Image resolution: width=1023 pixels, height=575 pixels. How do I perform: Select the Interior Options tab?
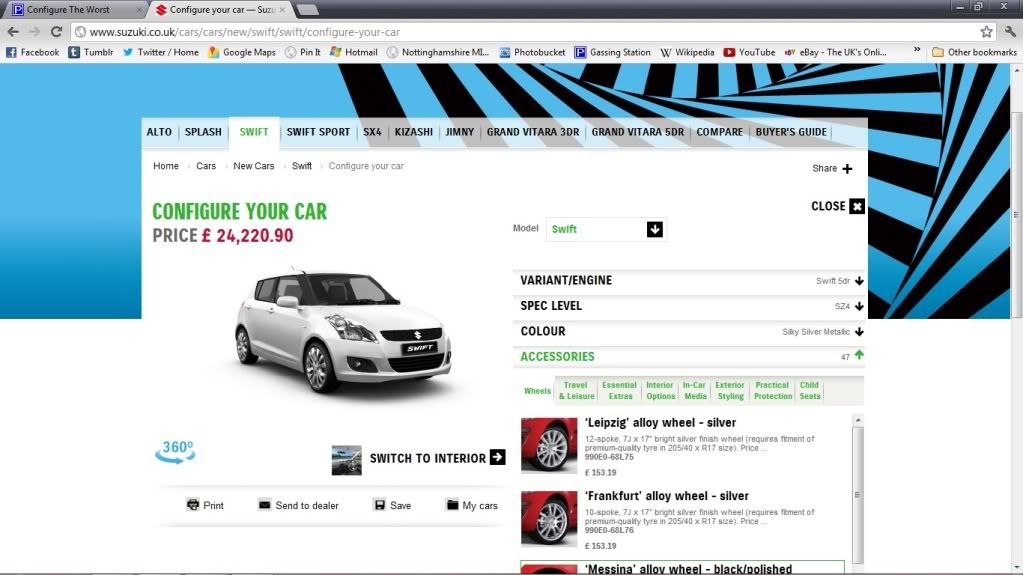point(660,391)
